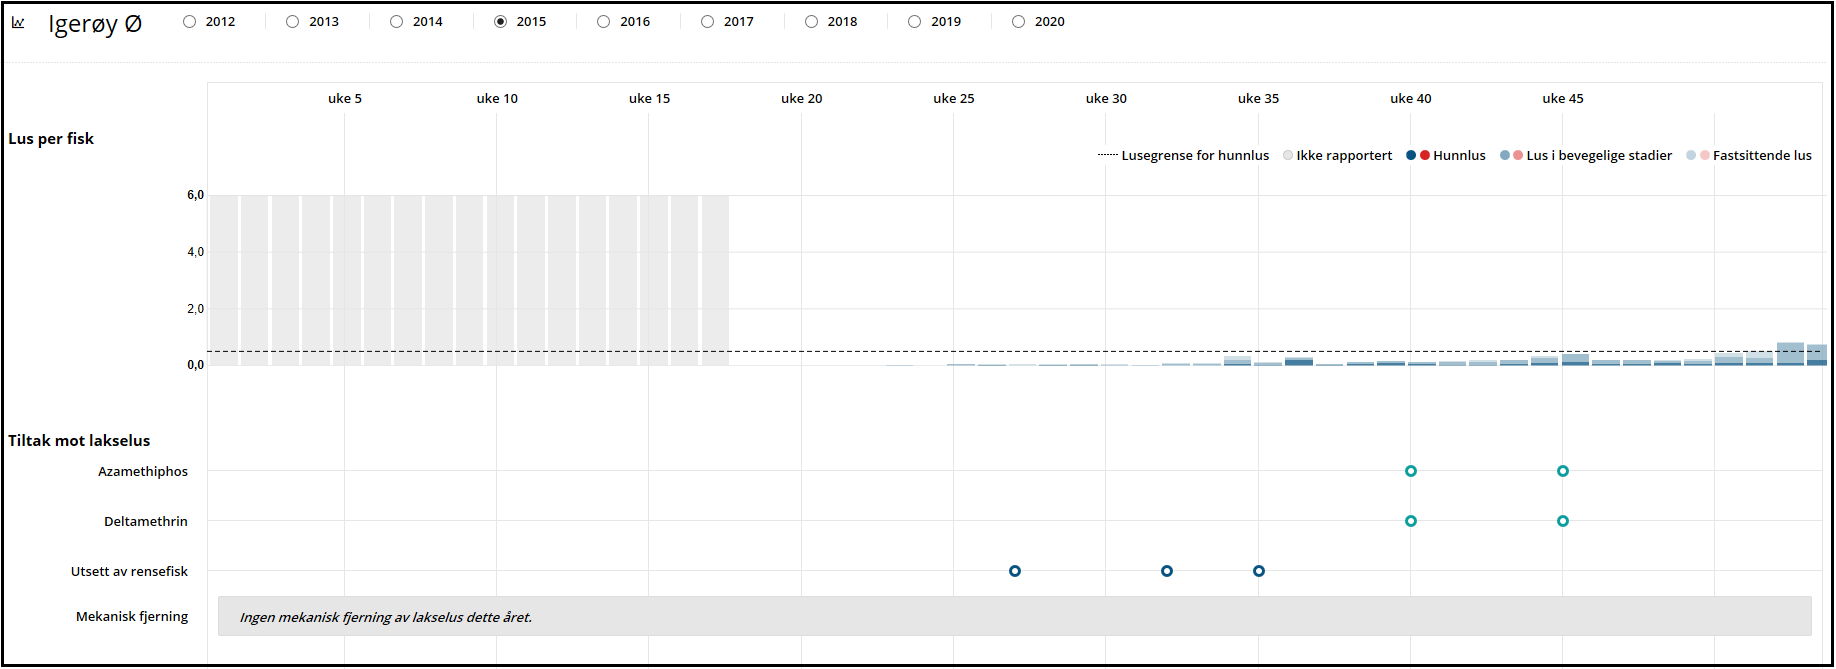Select the 2013 year option

click(x=293, y=22)
